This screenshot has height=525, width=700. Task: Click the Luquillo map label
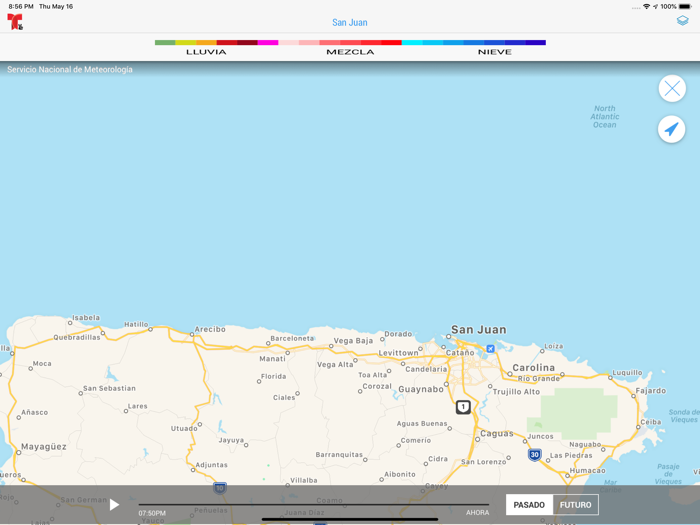click(627, 372)
